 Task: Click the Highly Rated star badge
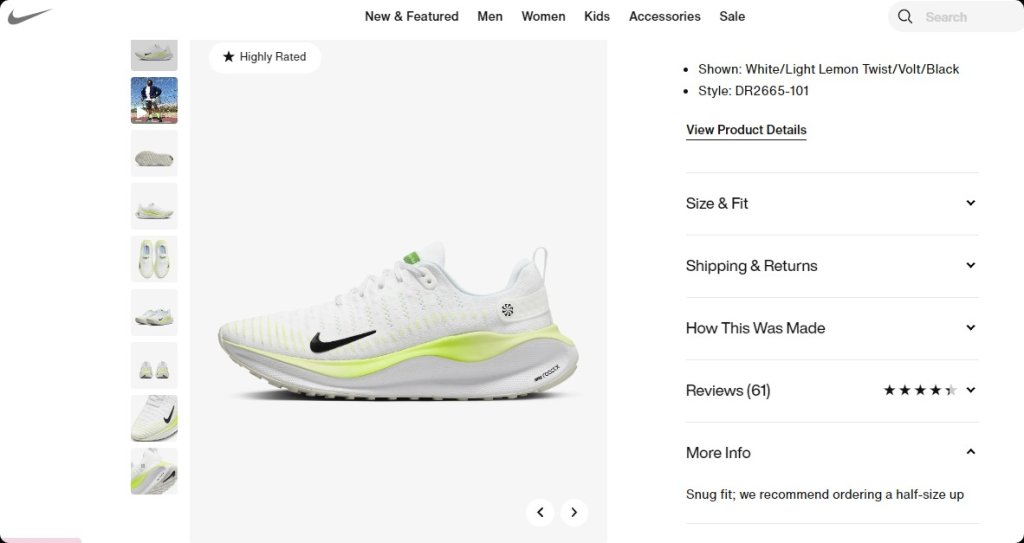coord(264,57)
